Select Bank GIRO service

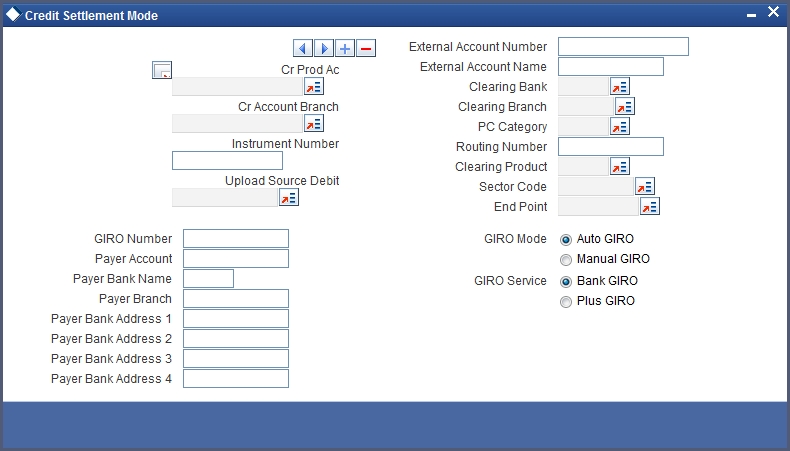(566, 282)
